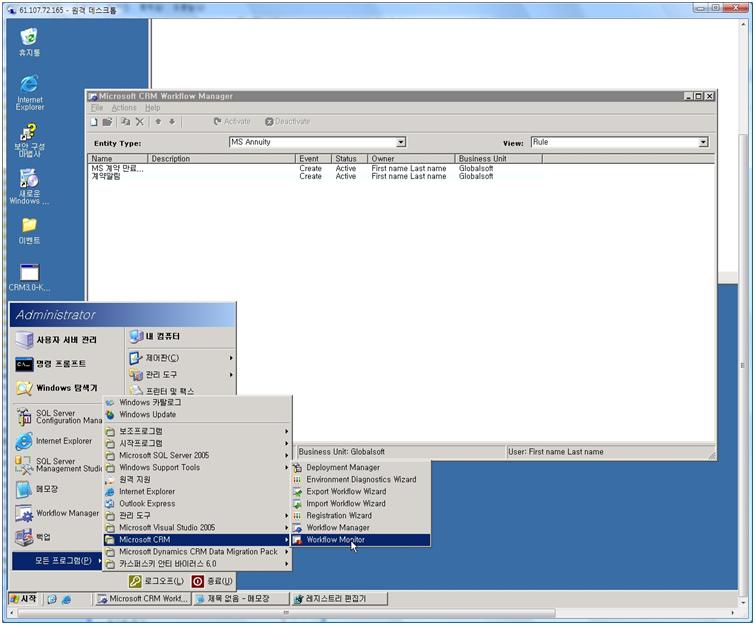Expand the Entity Type dropdown showing MS Annuity
The image size is (755, 625).
point(401,142)
